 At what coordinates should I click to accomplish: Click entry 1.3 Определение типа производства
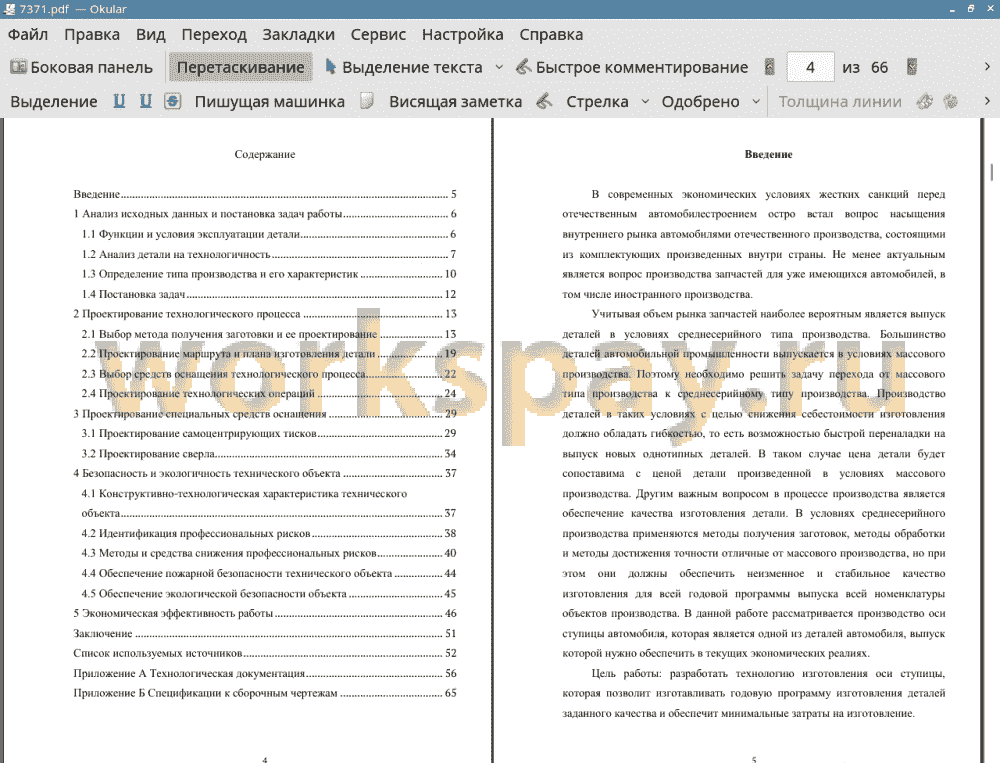pos(268,274)
